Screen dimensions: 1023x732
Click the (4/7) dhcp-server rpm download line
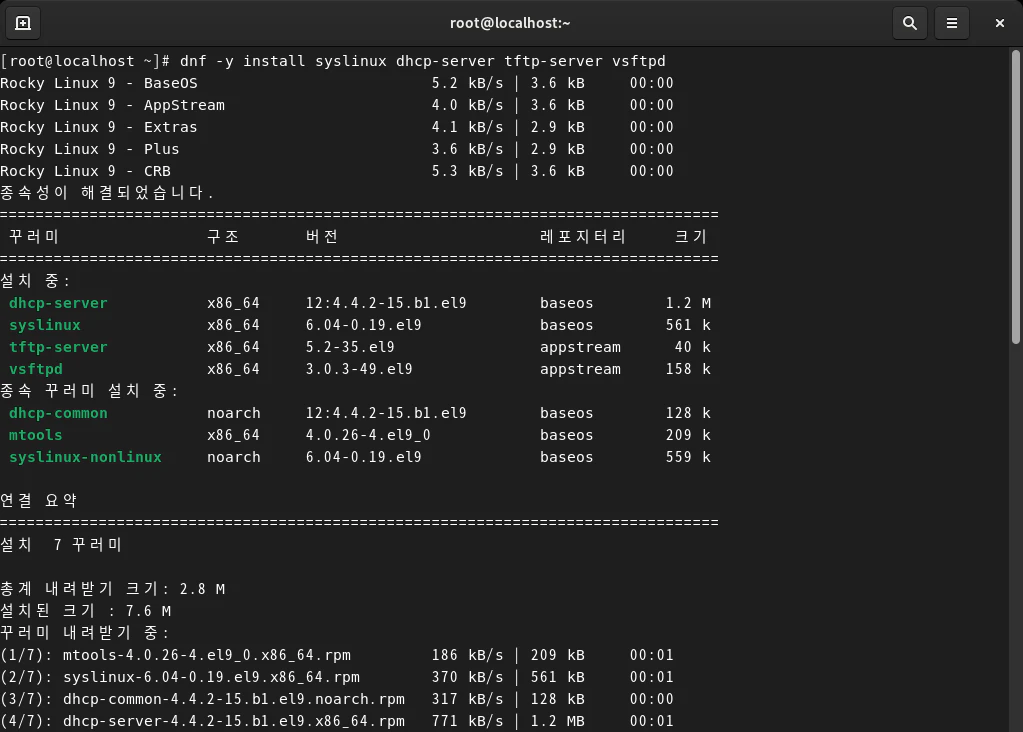coord(337,722)
